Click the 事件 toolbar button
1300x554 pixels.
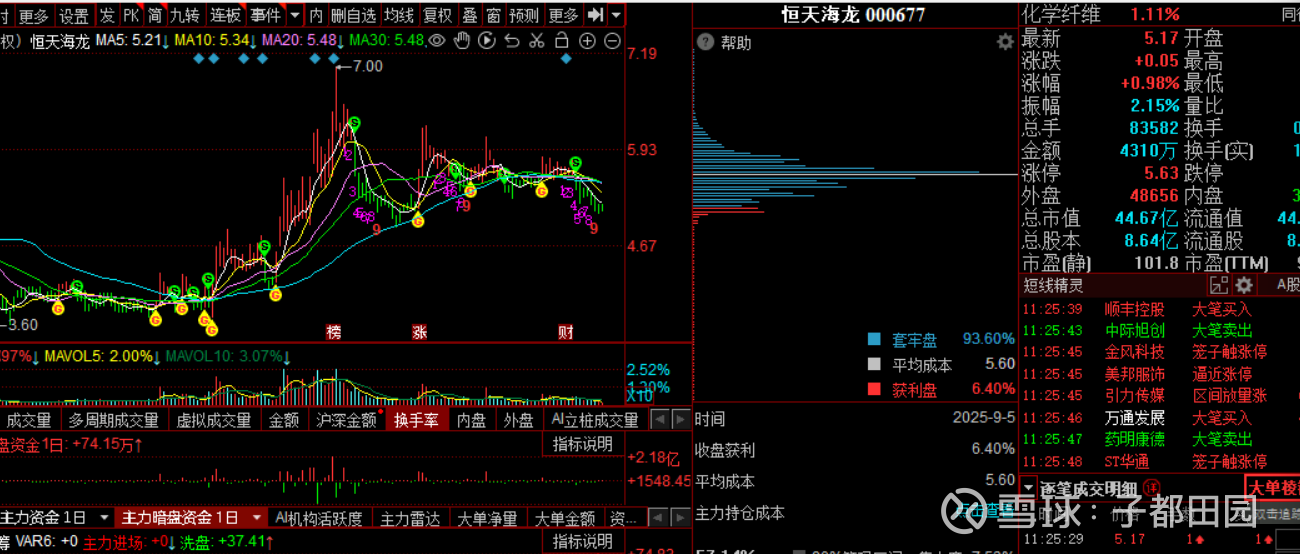[x=266, y=15]
